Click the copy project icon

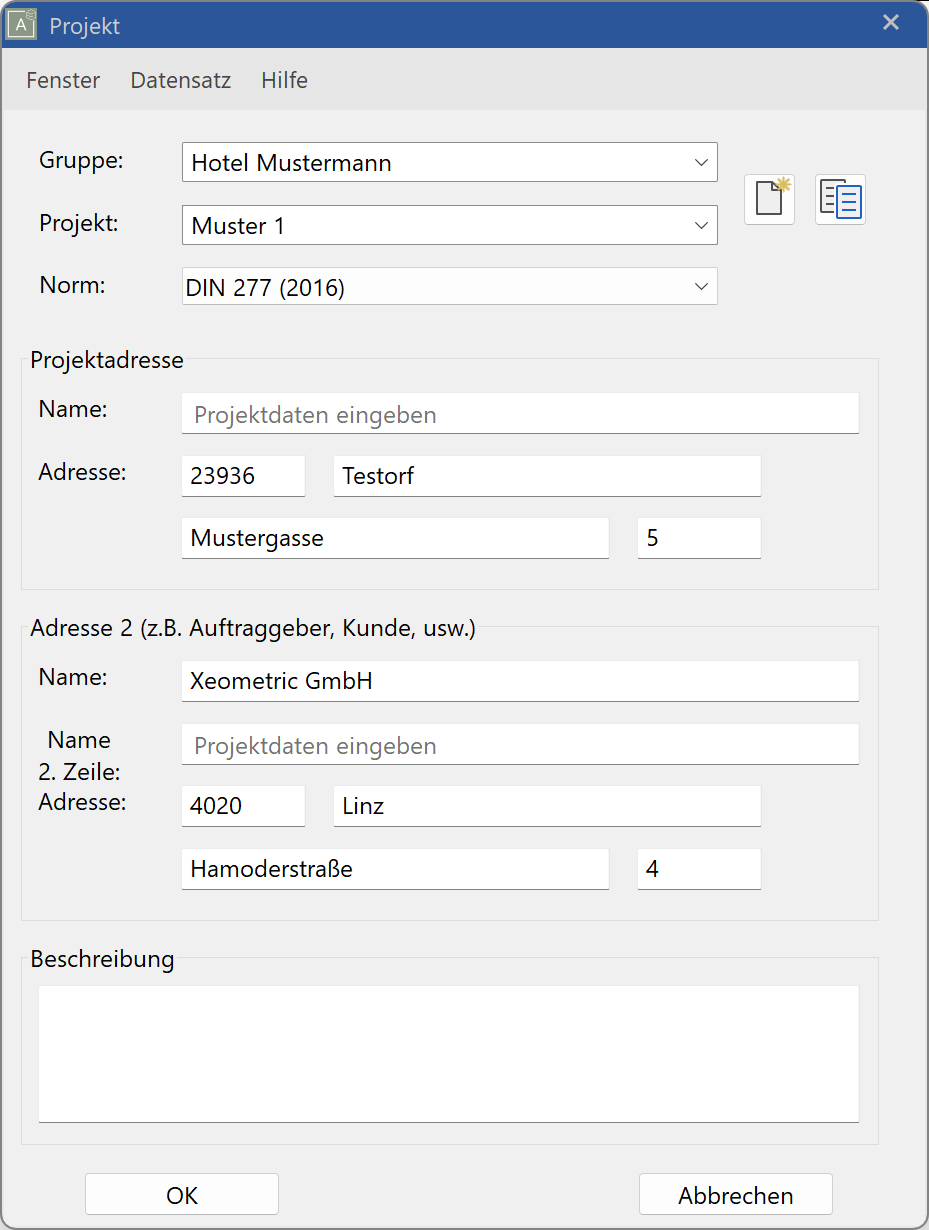coord(840,199)
